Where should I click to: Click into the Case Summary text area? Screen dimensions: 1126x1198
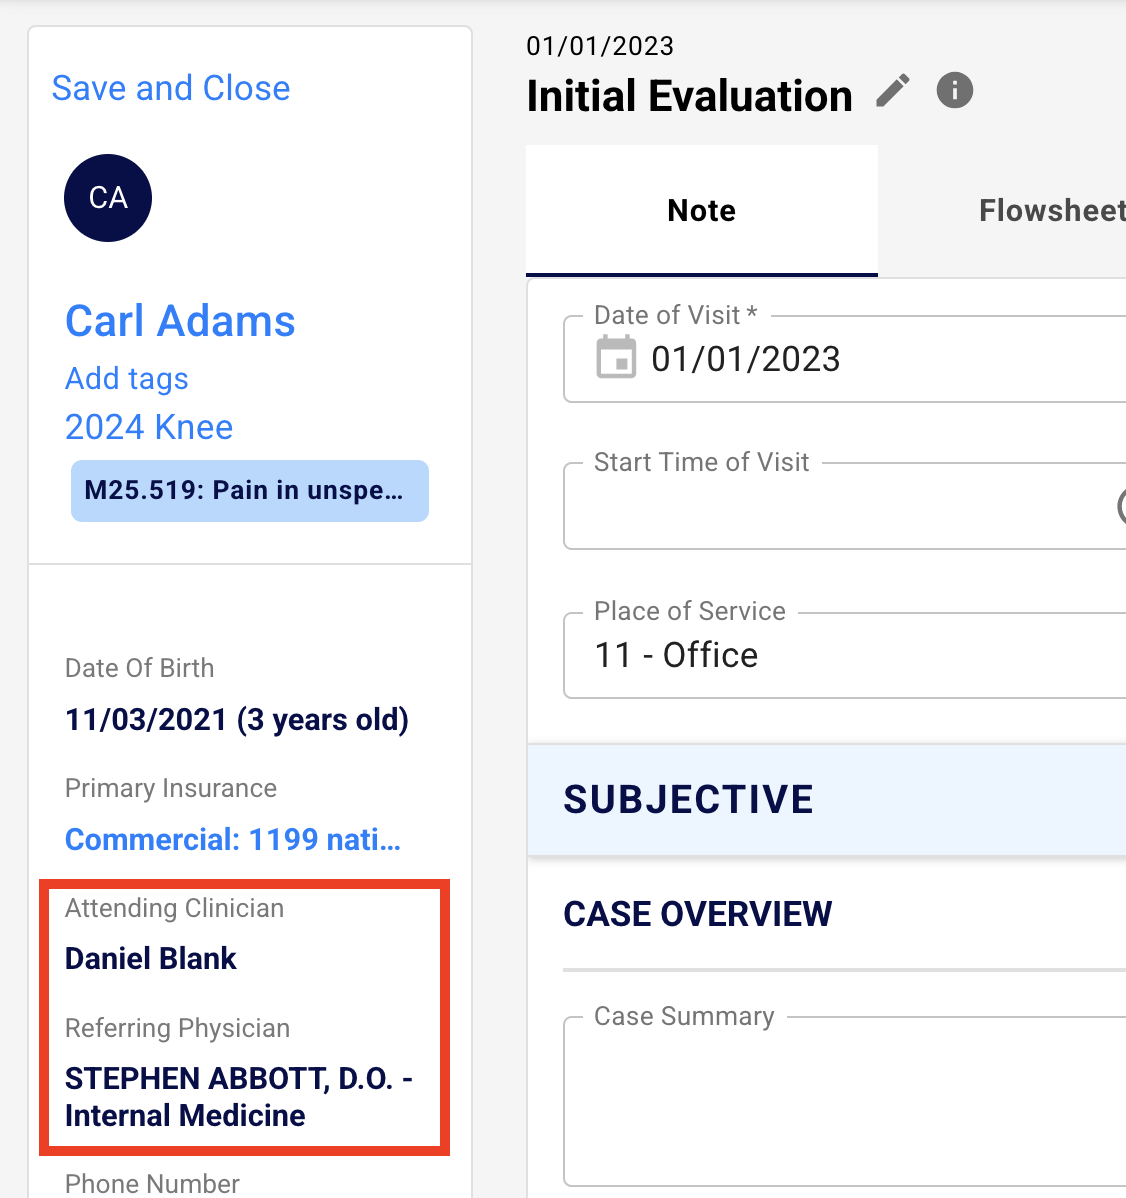pos(844,1102)
